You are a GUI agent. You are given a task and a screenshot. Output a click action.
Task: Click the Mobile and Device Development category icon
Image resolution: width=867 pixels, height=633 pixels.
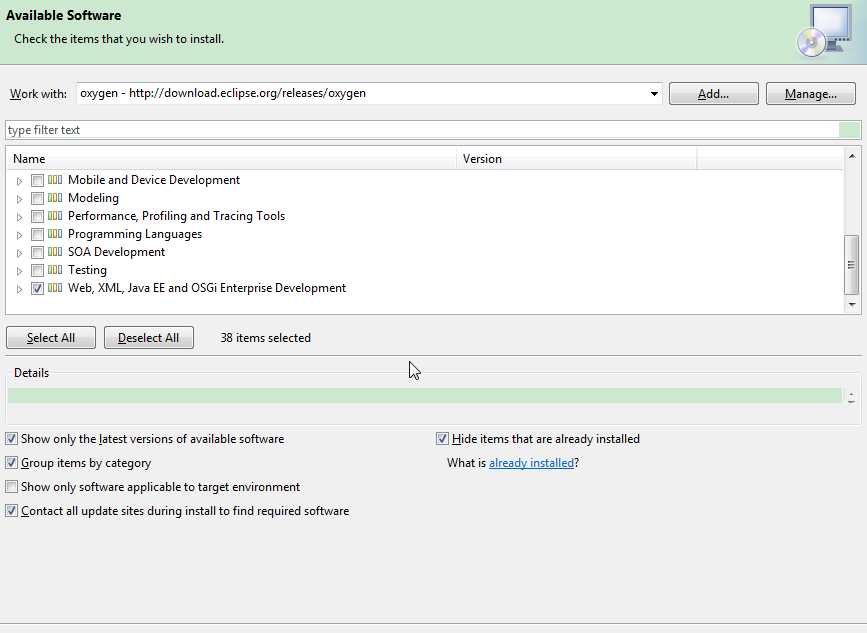click(x=55, y=180)
